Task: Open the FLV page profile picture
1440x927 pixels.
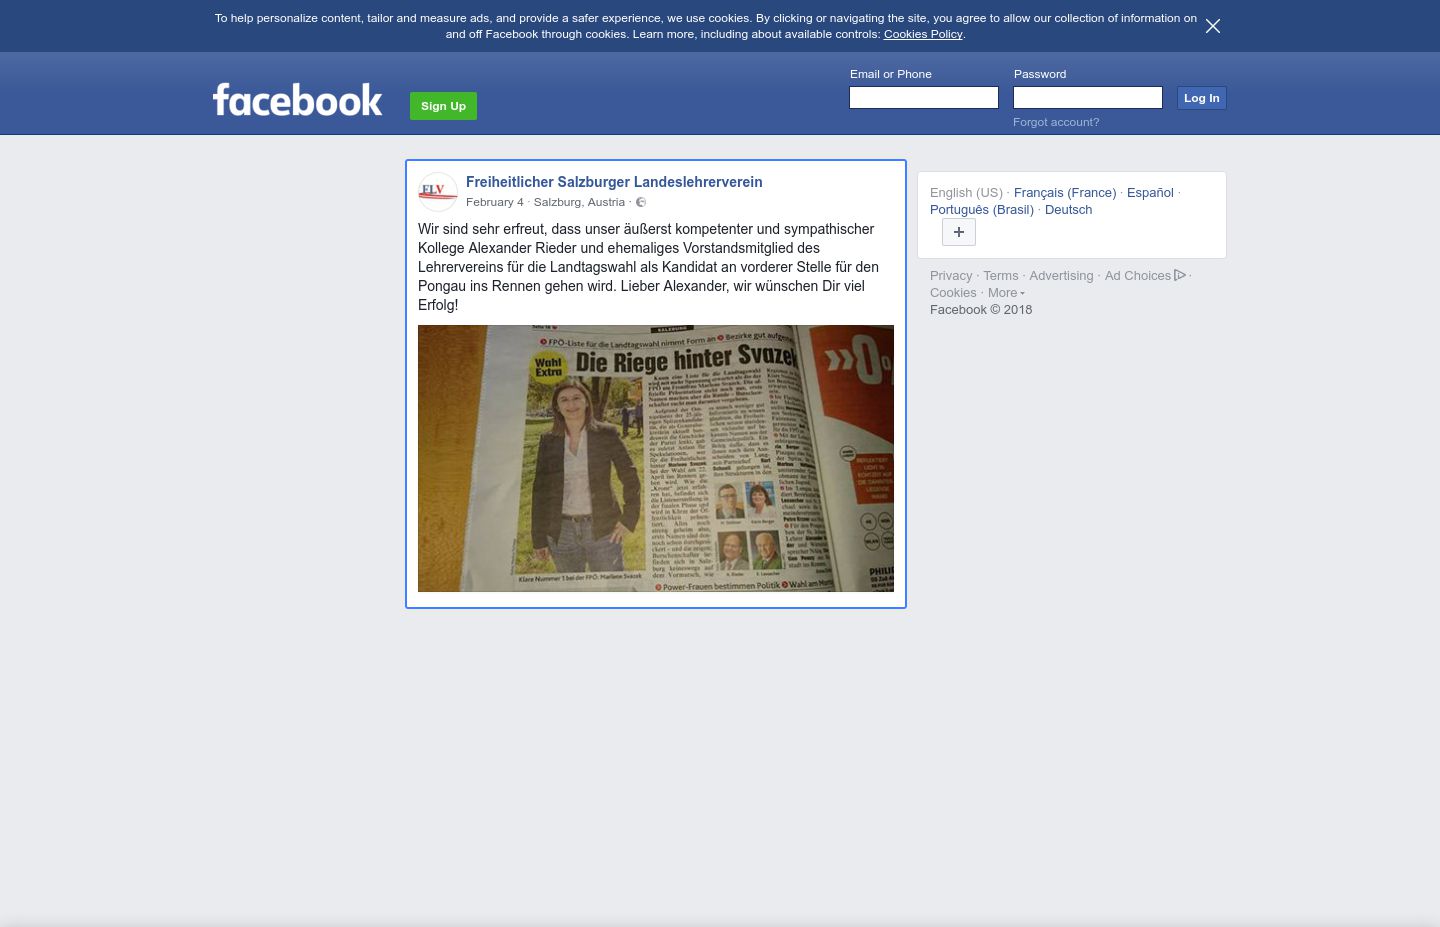Action: click(438, 192)
